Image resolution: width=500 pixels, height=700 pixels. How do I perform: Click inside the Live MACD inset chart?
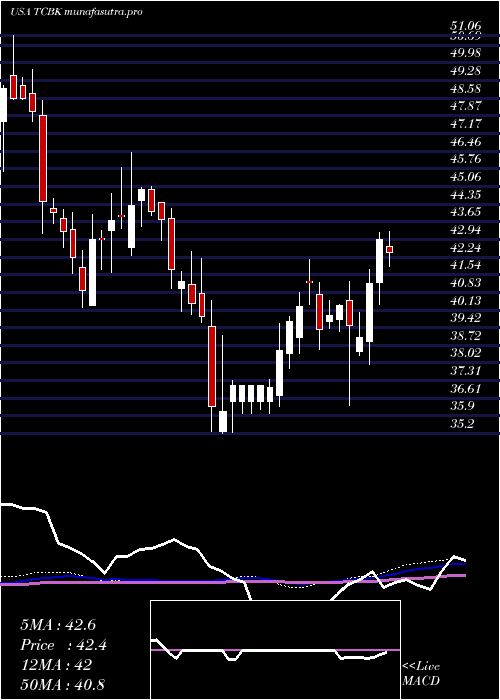coord(275,650)
